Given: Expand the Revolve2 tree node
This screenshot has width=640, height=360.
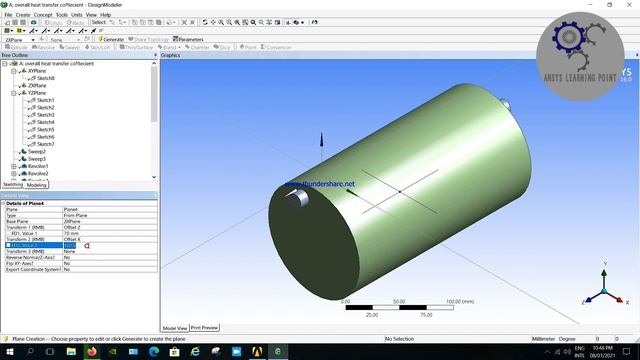Looking at the screenshot, I should pyautogui.click(x=14, y=174).
